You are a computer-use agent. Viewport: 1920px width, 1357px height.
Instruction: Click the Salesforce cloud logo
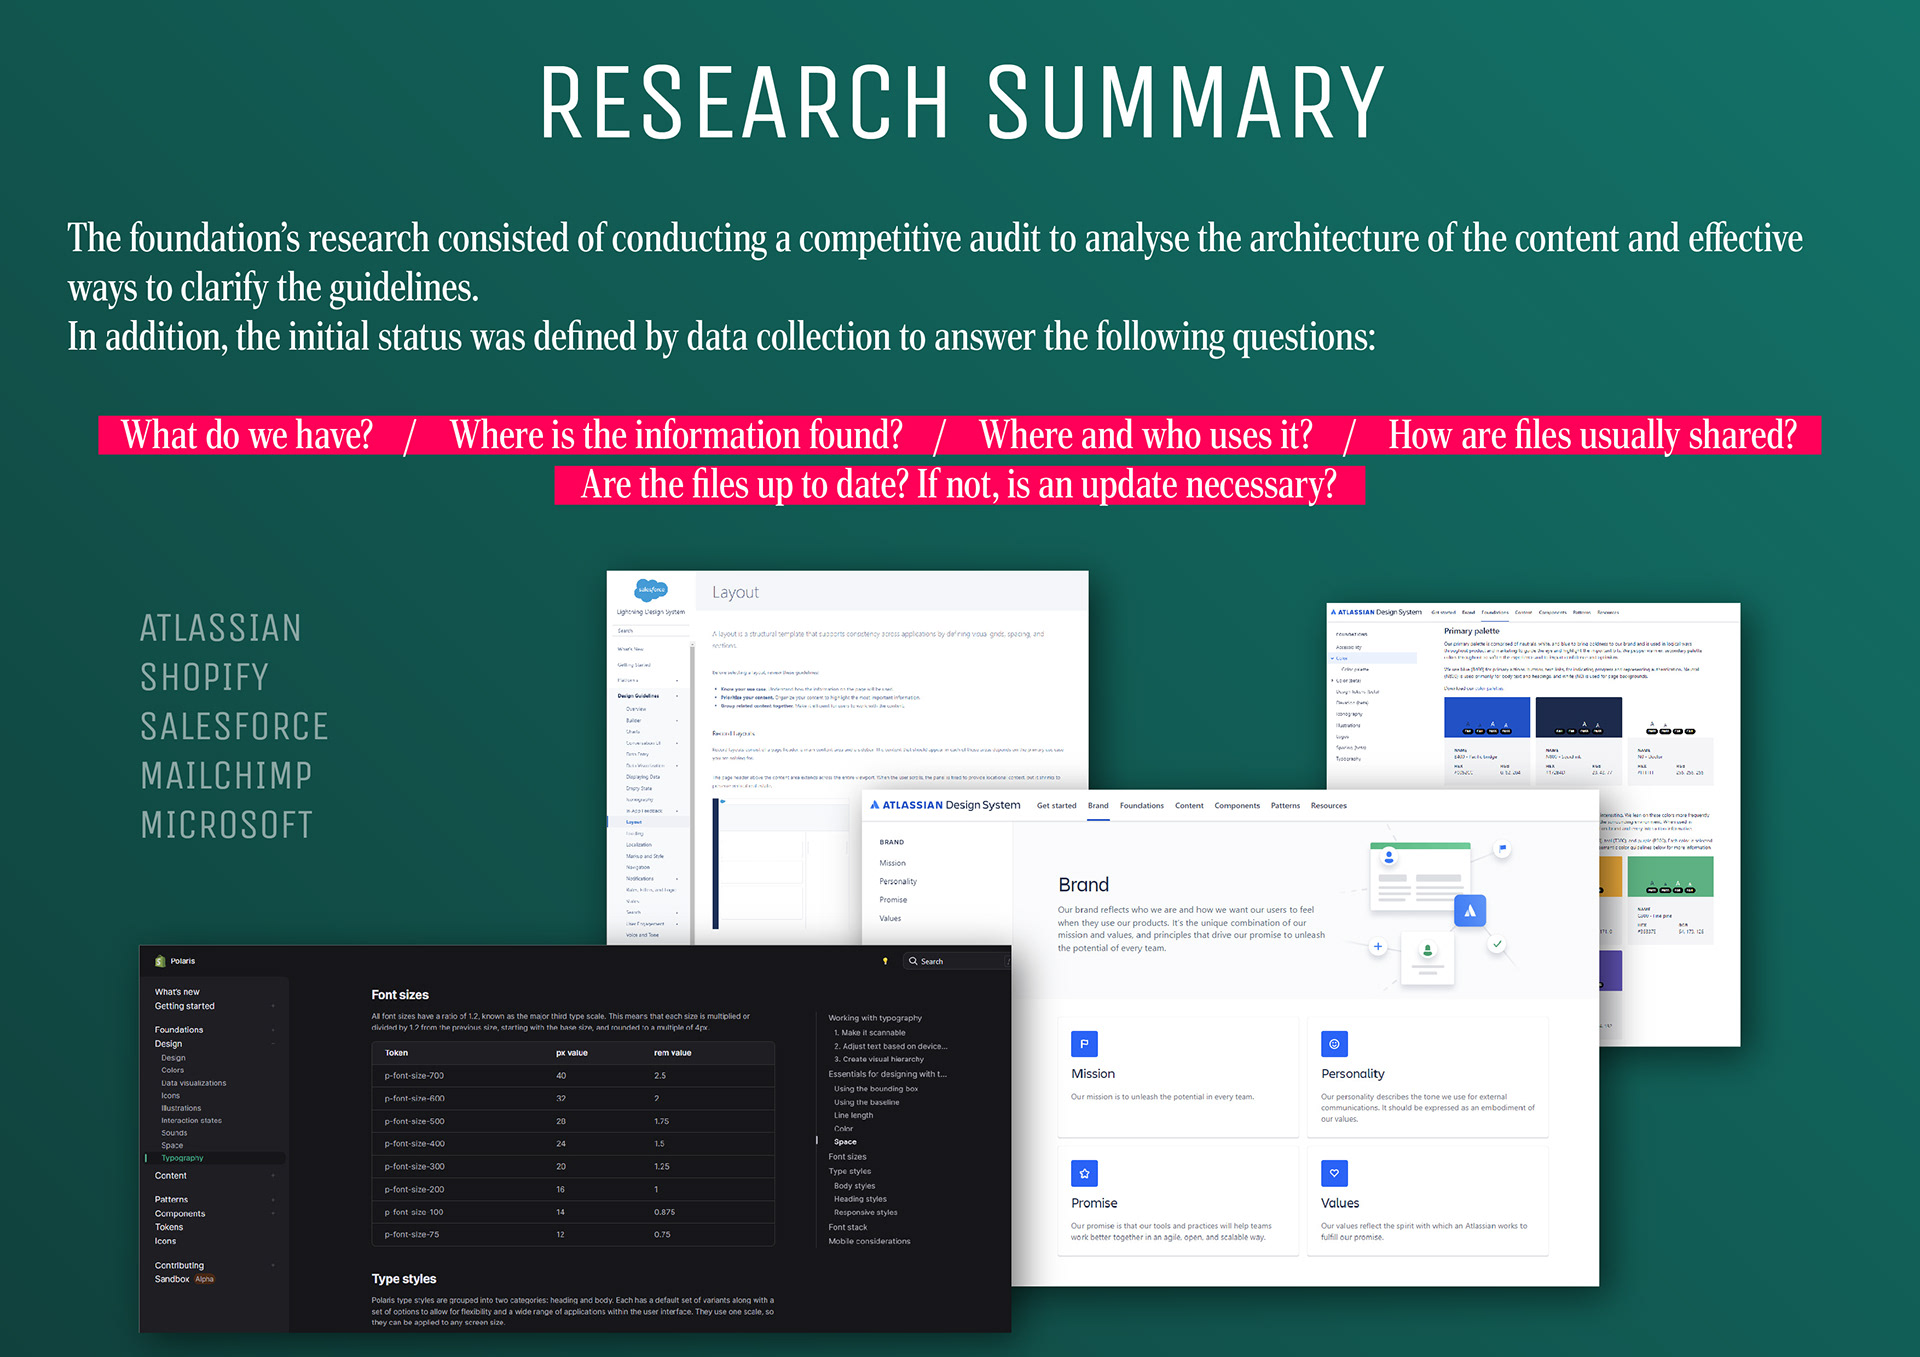click(x=651, y=590)
